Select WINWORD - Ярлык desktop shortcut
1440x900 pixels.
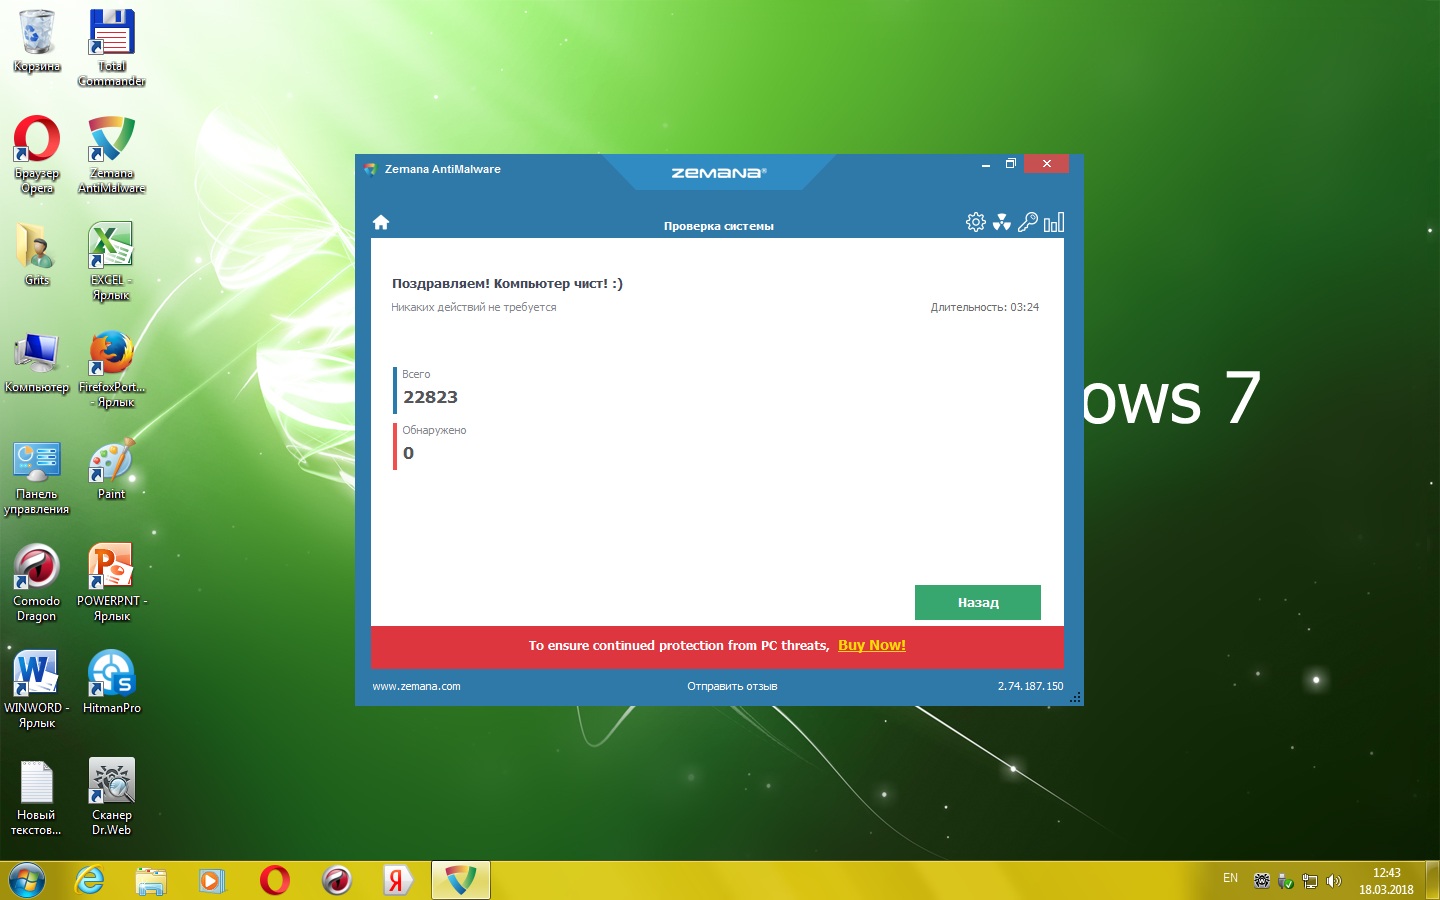tap(37, 690)
